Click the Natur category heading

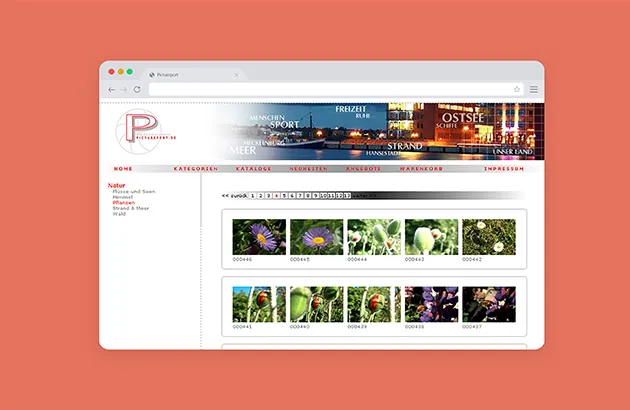coord(117,185)
